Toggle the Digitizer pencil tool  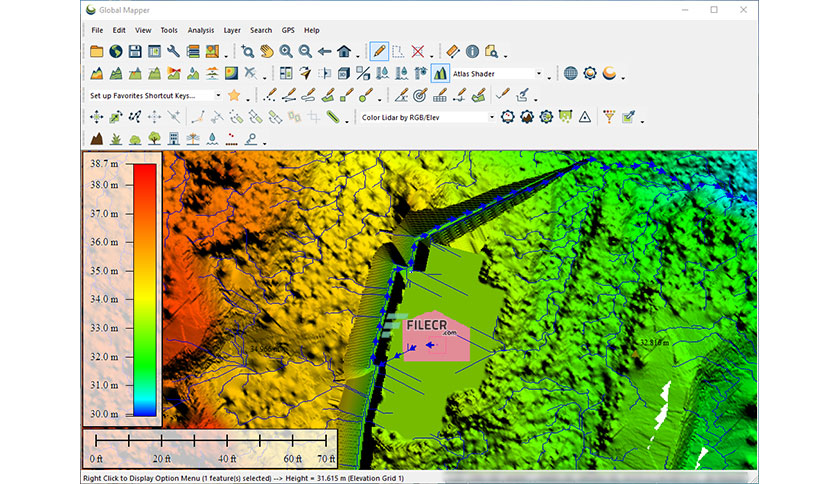coord(379,51)
